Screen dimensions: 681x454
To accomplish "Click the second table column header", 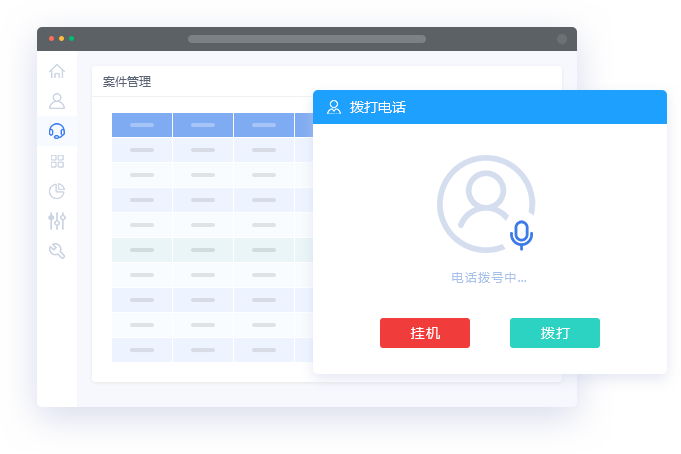I will (203, 125).
